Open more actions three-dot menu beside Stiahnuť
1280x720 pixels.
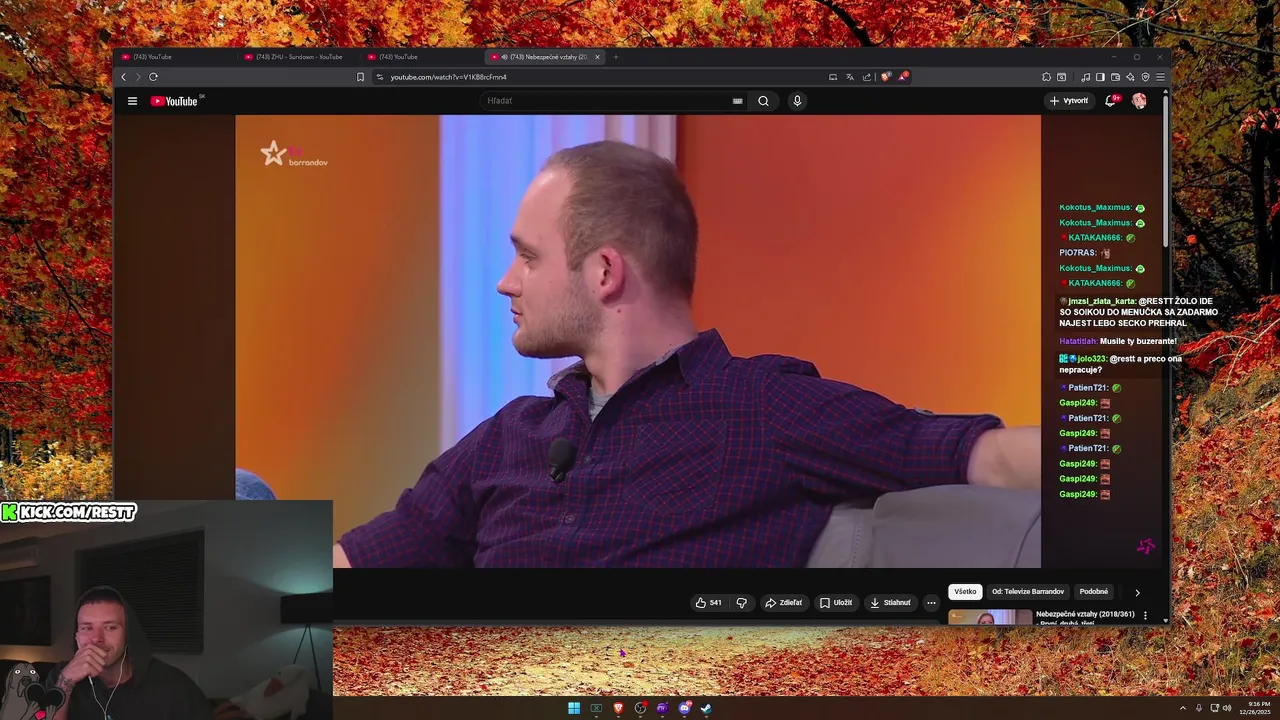pos(931,603)
